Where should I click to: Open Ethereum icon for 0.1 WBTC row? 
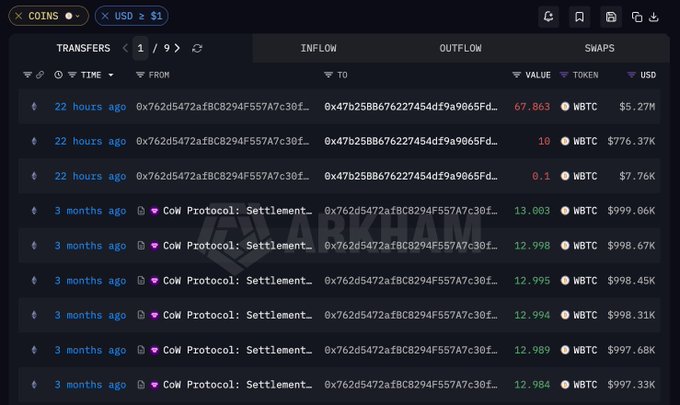(x=34, y=176)
